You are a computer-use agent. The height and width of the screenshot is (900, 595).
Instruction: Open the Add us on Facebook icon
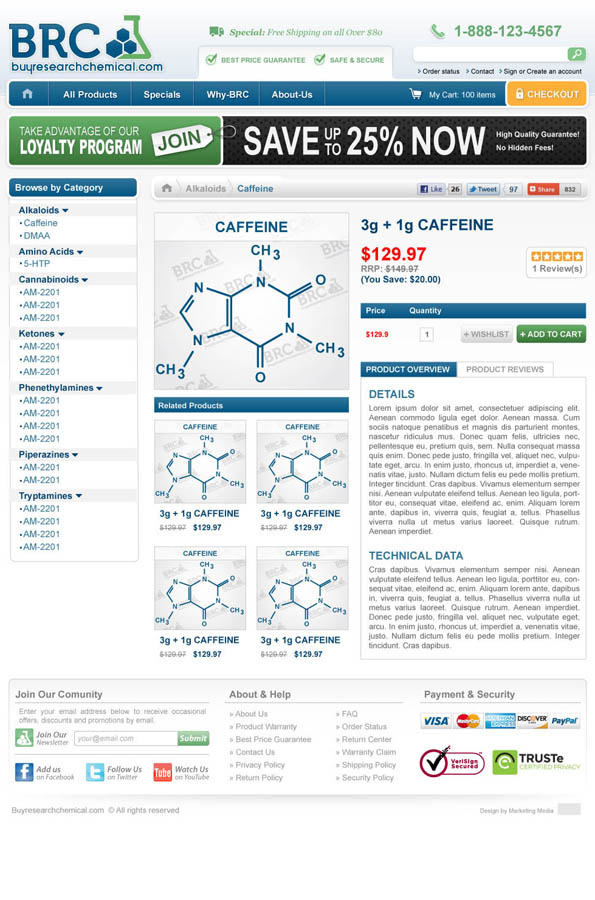tap(24, 772)
